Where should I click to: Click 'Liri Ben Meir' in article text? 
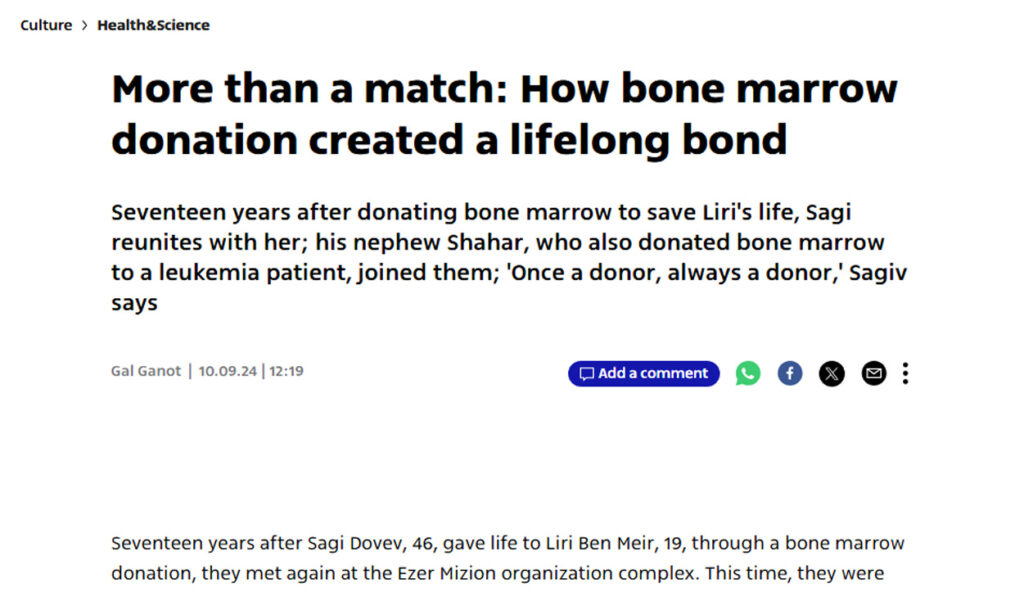[x=588, y=544]
